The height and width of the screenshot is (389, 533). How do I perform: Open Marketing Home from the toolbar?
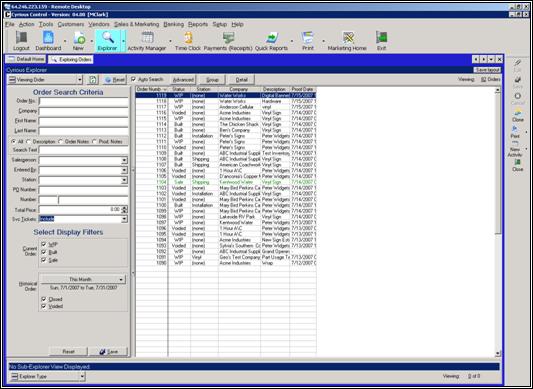tap(347, 38)
